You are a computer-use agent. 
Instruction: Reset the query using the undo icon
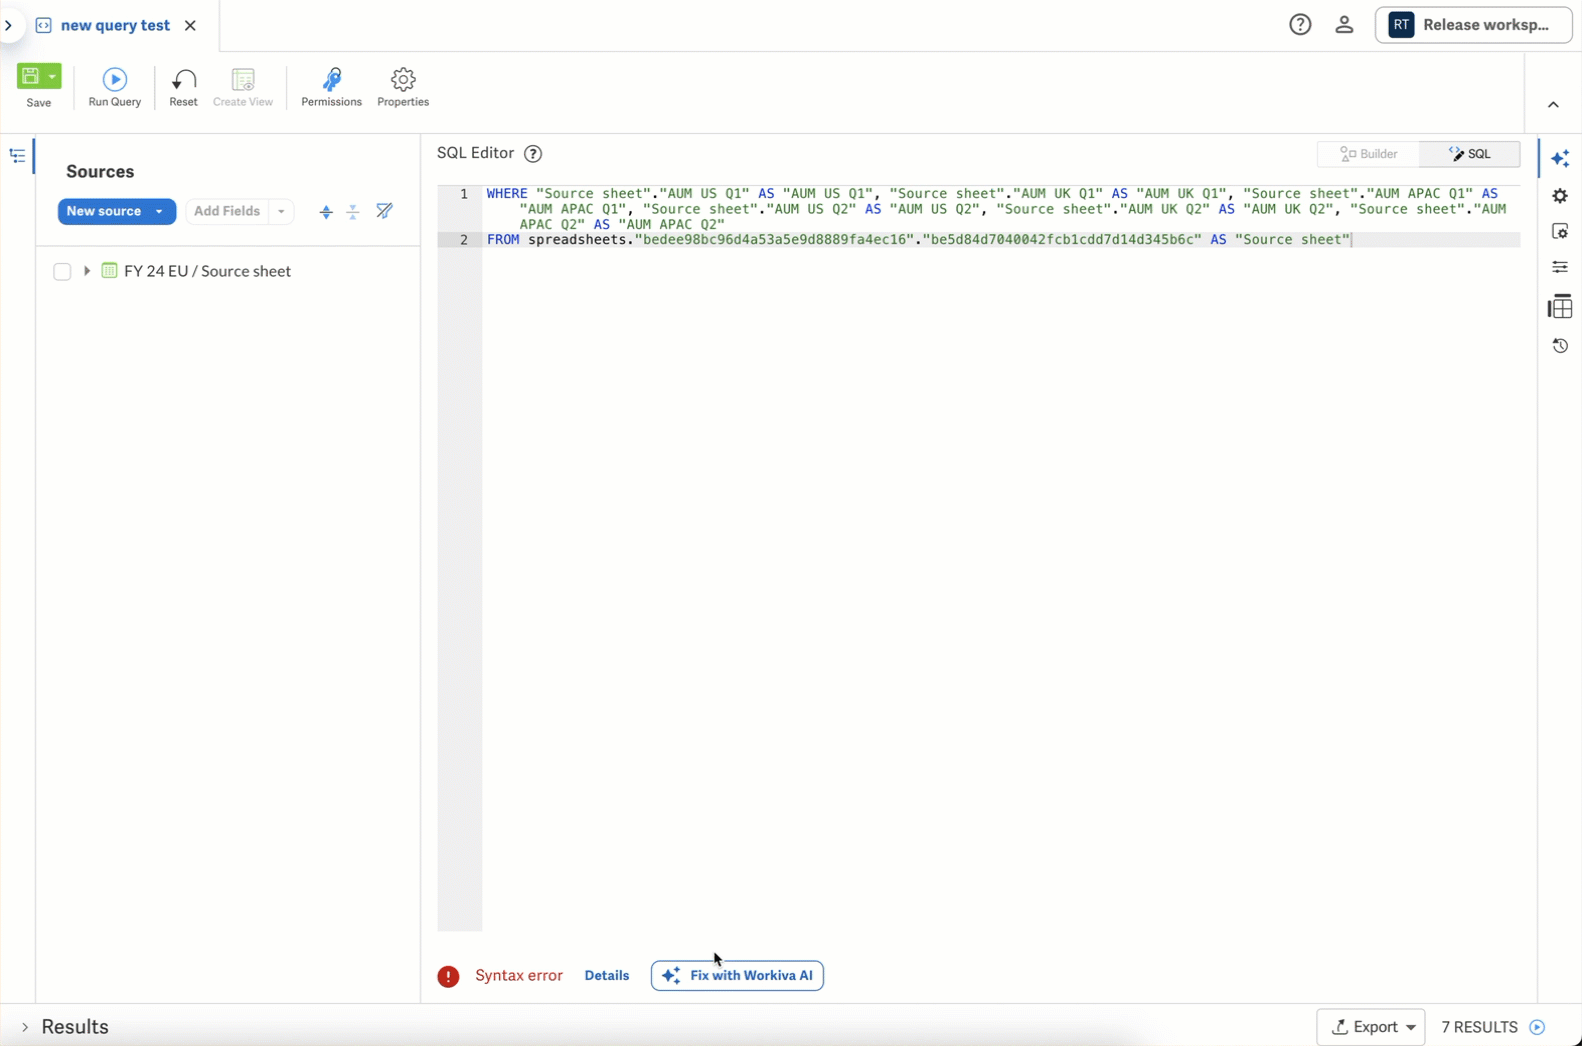(184, 79)
